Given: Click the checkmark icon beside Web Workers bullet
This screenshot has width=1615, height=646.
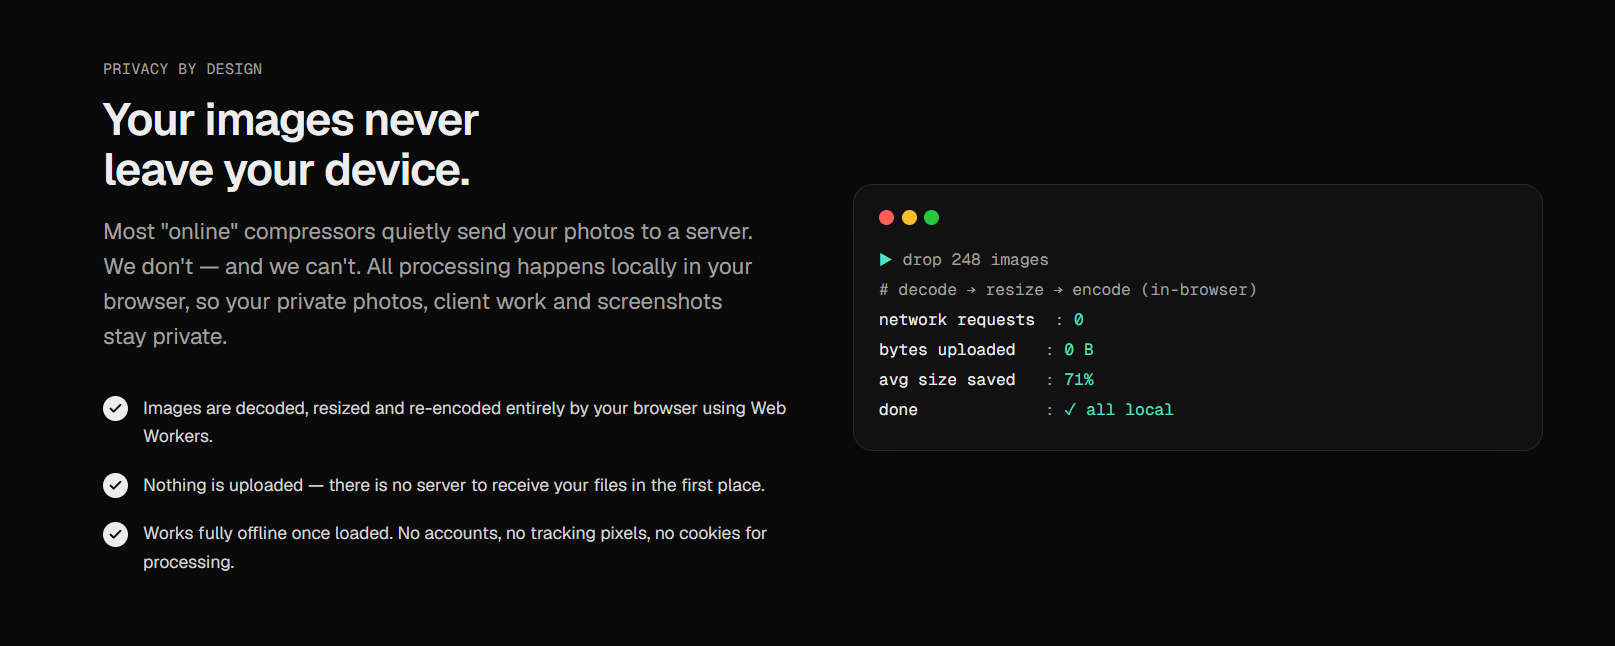Looking at the screenshot, I should click(x=116, y=408).
